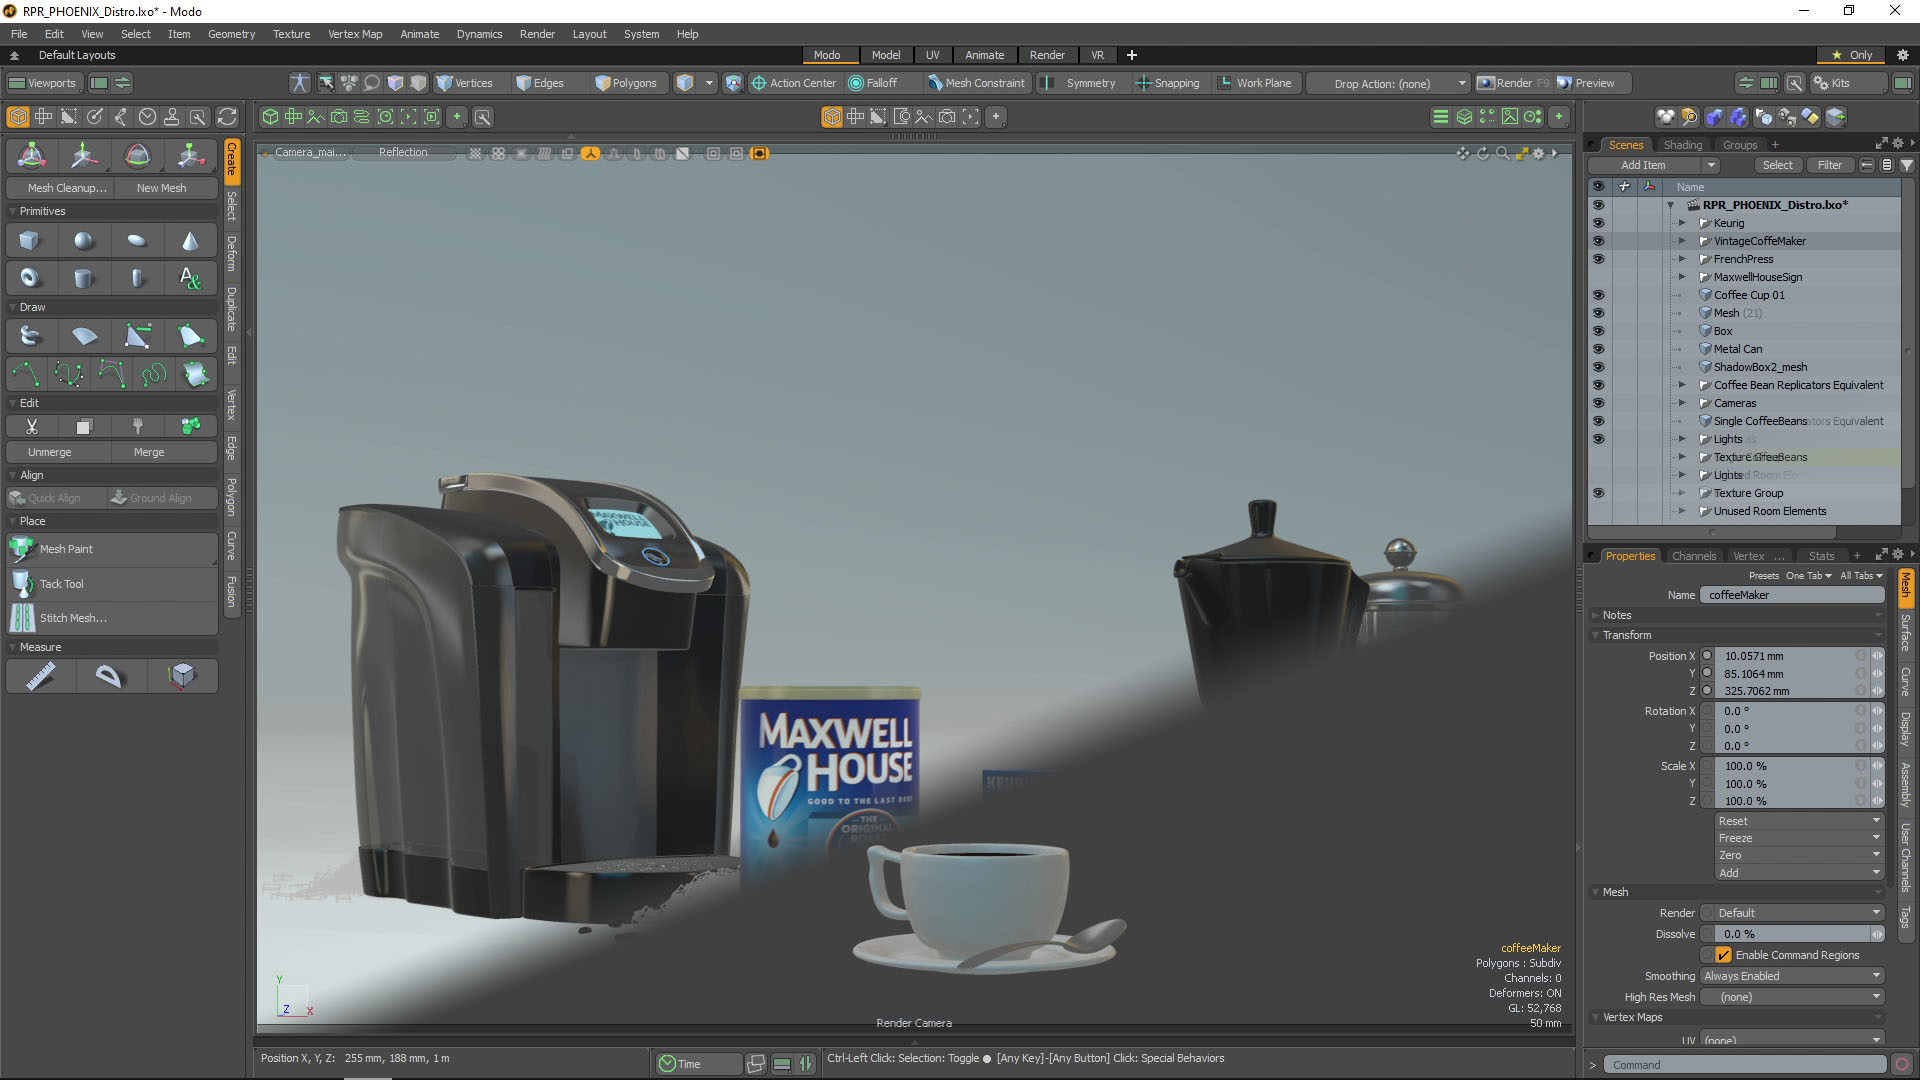Adjust the Dissolve percentage slider

(1790, 933)
